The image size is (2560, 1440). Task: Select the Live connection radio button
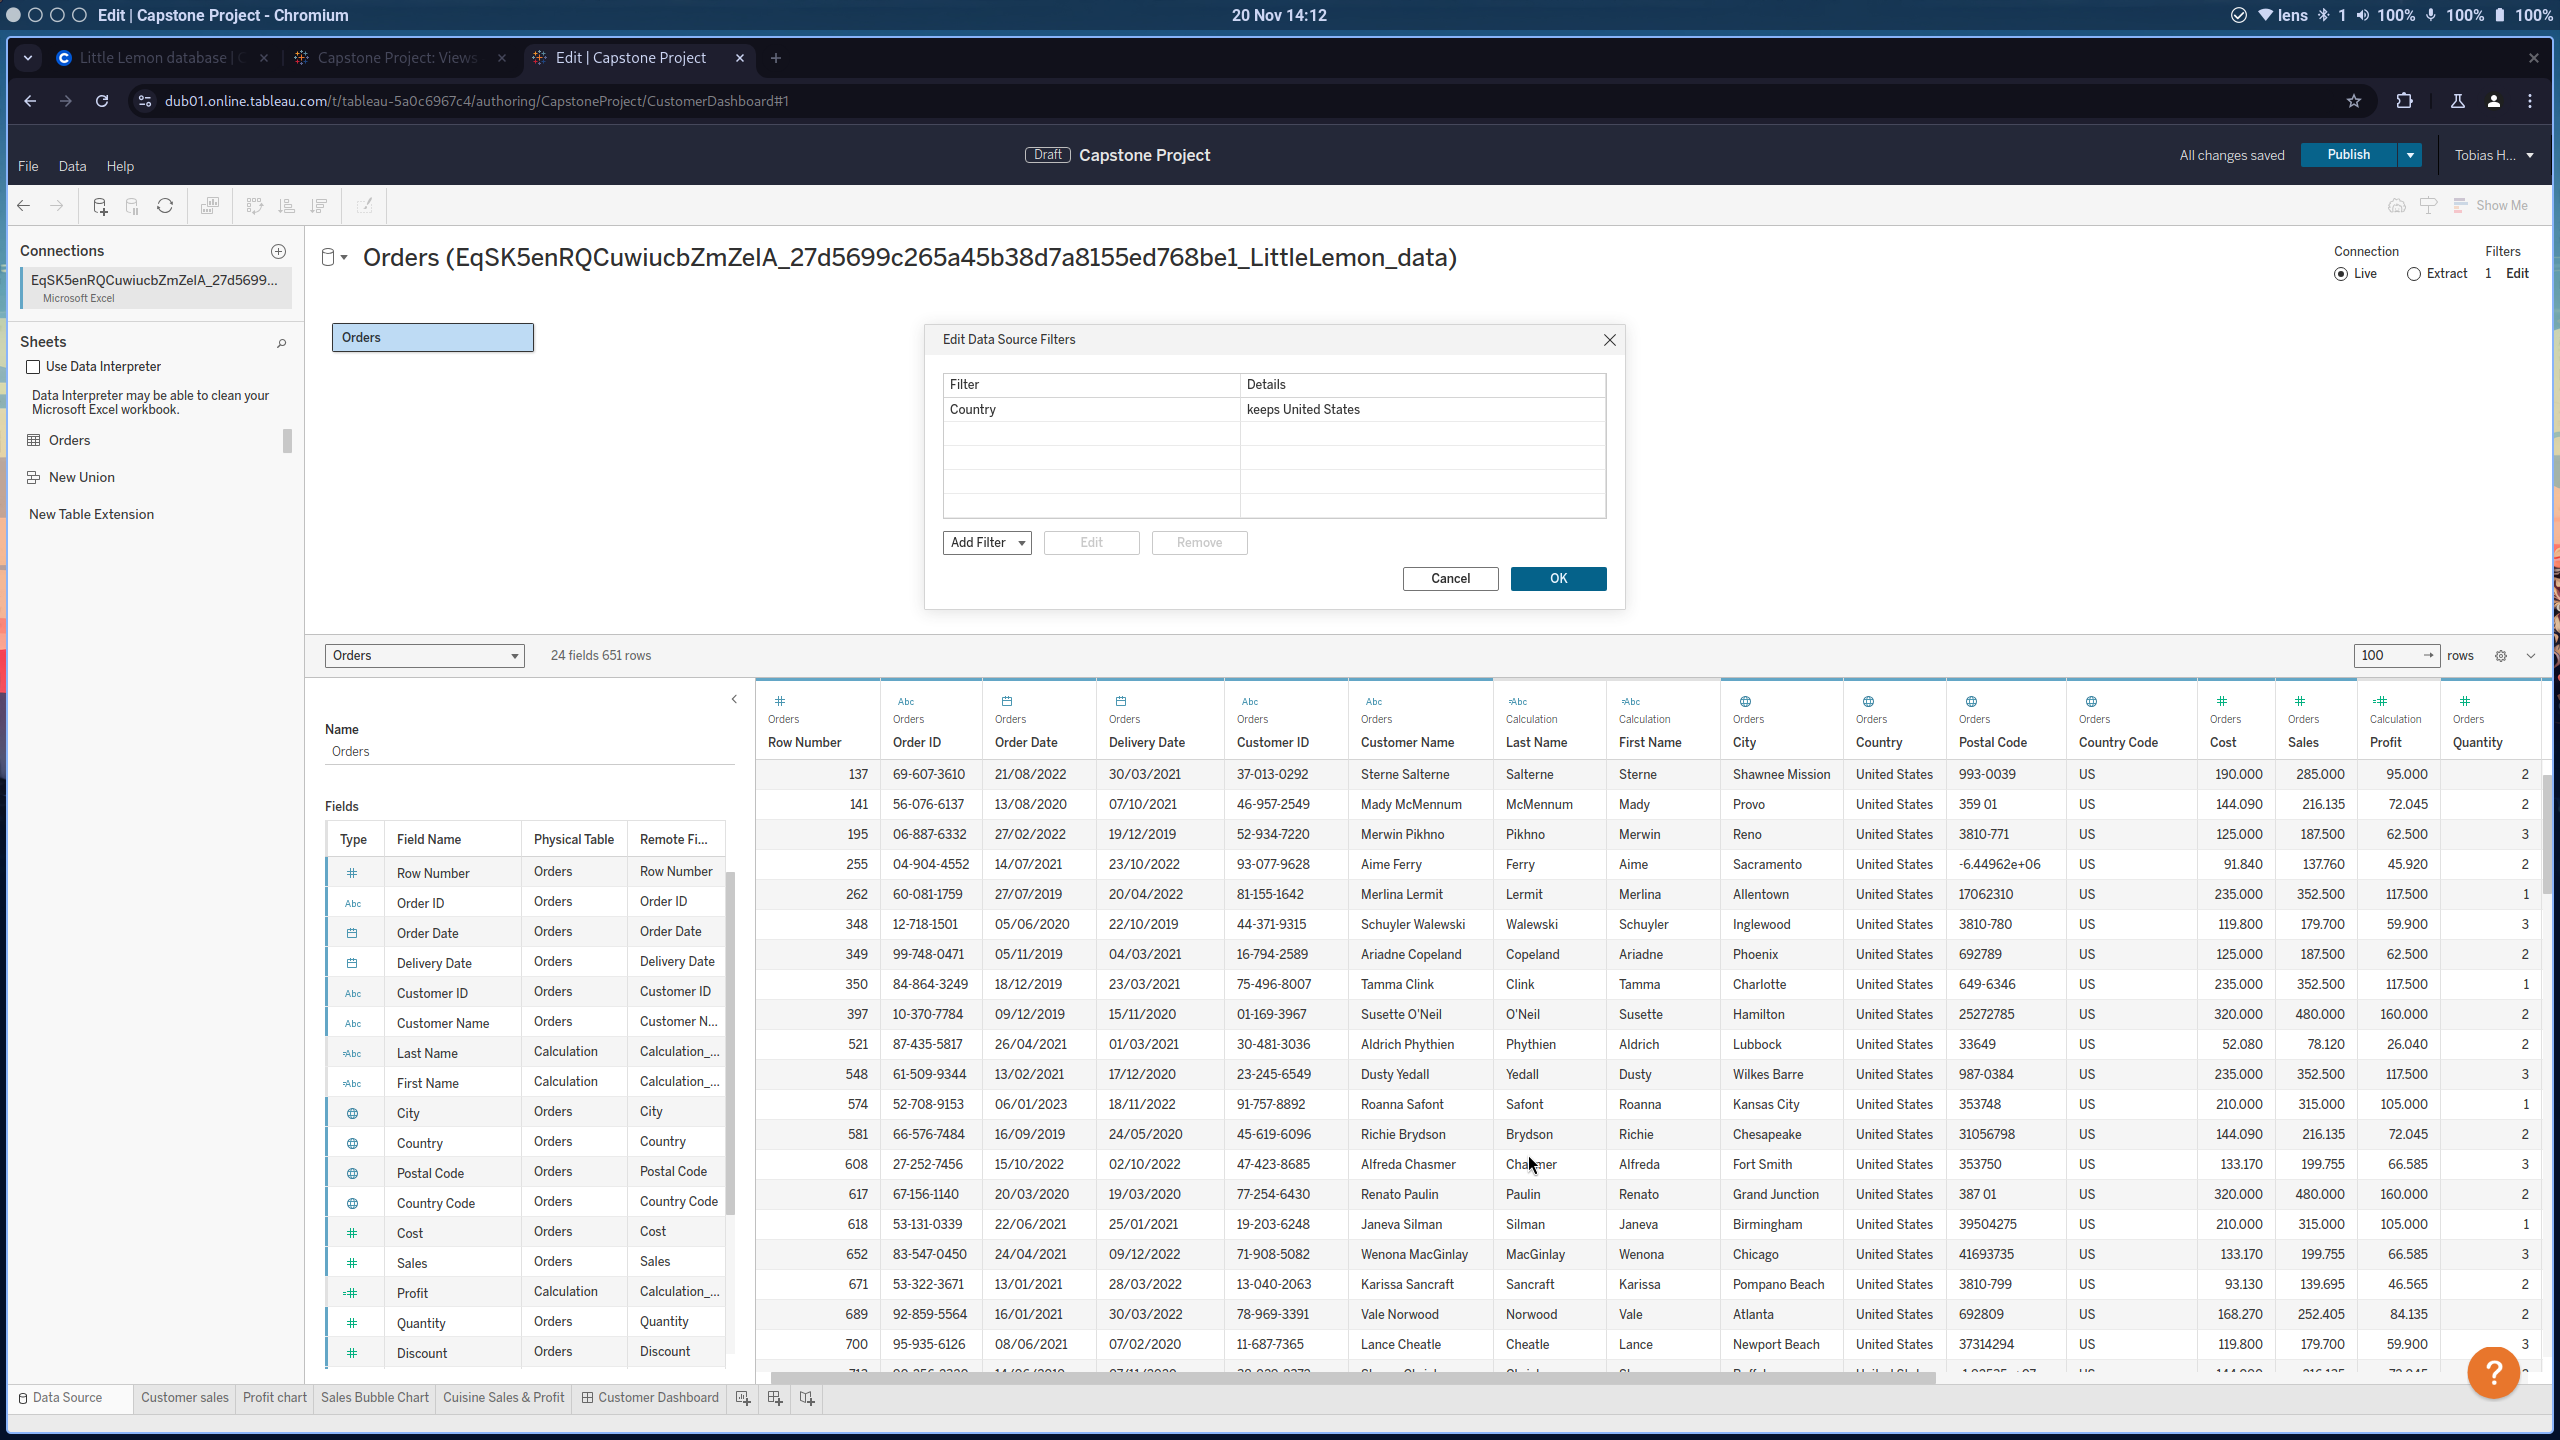pos(2341,274)
